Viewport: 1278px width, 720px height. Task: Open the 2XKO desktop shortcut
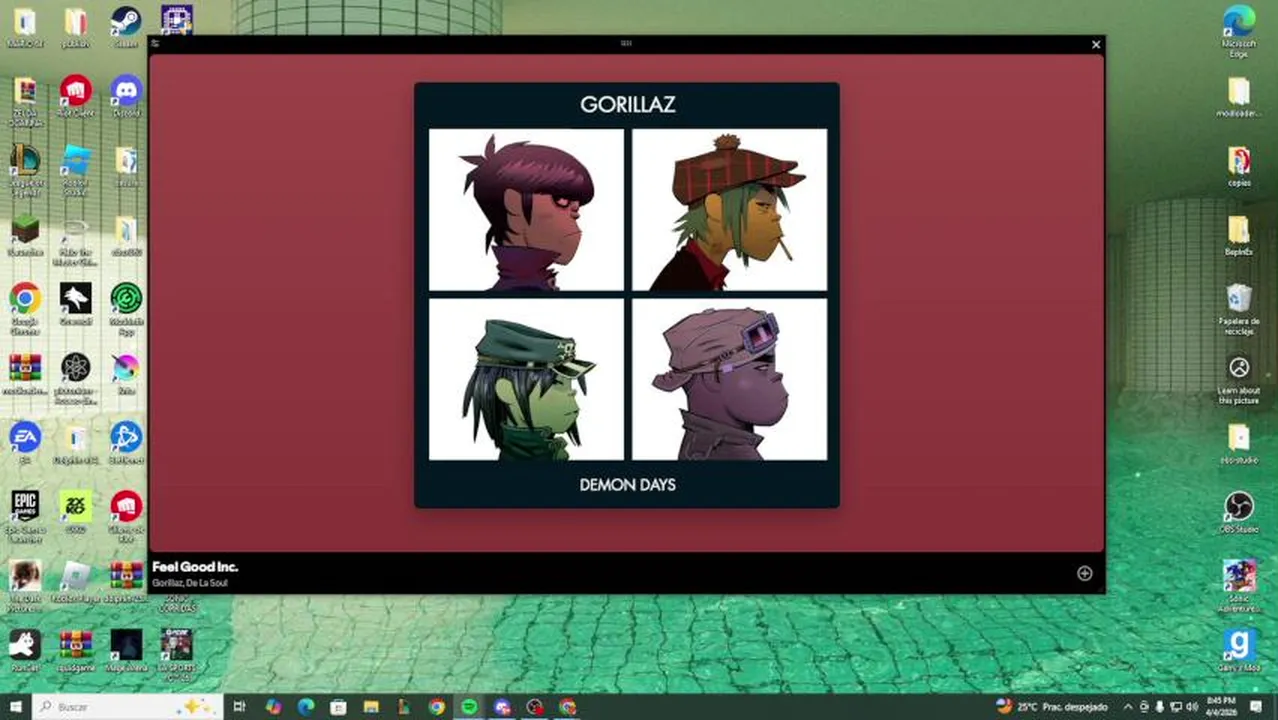[x=75, y=511]
